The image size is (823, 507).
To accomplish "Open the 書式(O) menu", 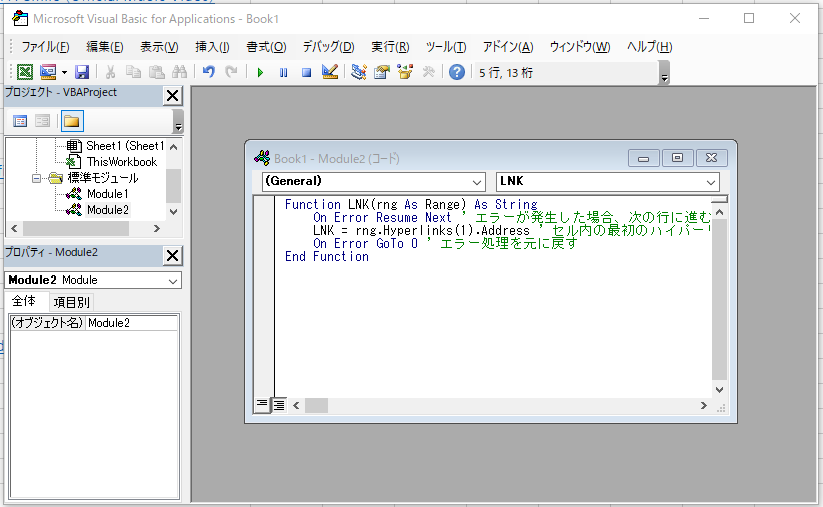I will [266, 47].
